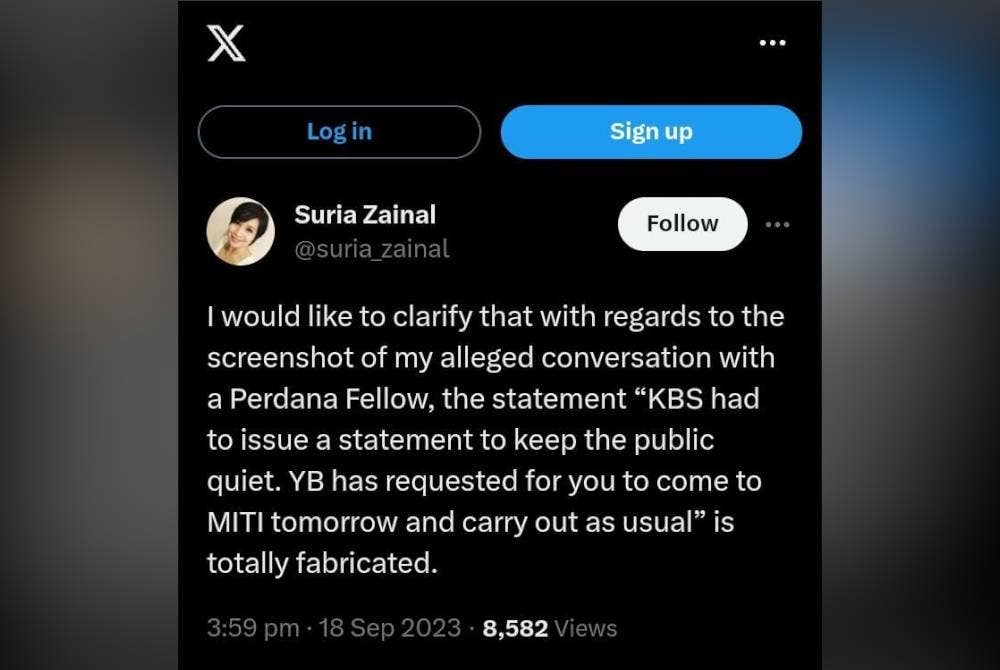Screen dimensions: 1000x670
Task: Click the 3:59 pm time text
Action: [248, 628]
